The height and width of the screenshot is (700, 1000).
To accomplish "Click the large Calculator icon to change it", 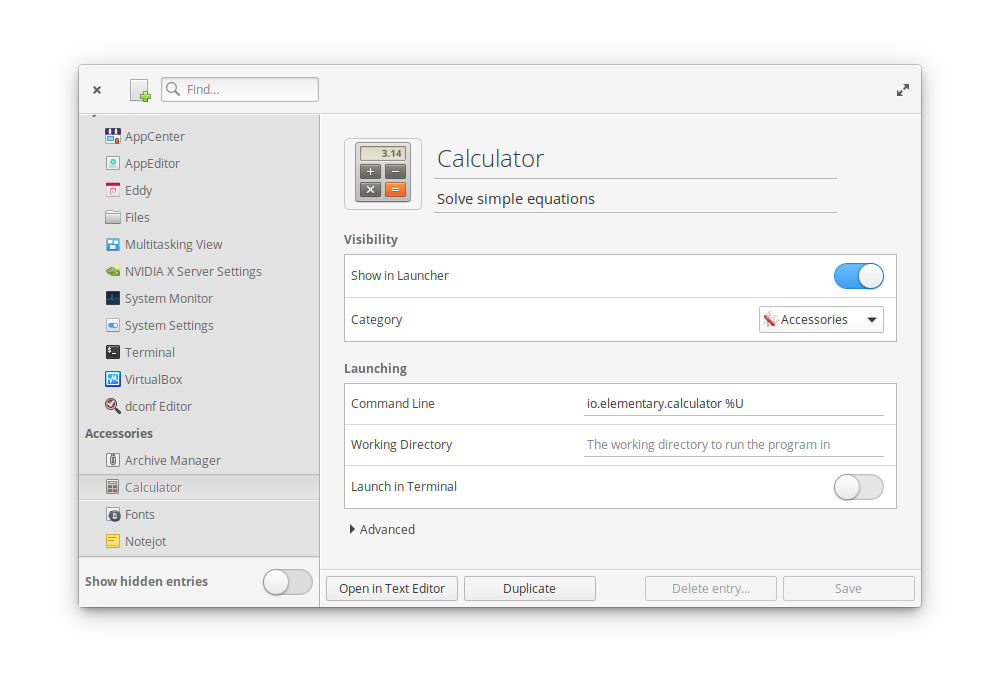I will [x=383, y=173].
